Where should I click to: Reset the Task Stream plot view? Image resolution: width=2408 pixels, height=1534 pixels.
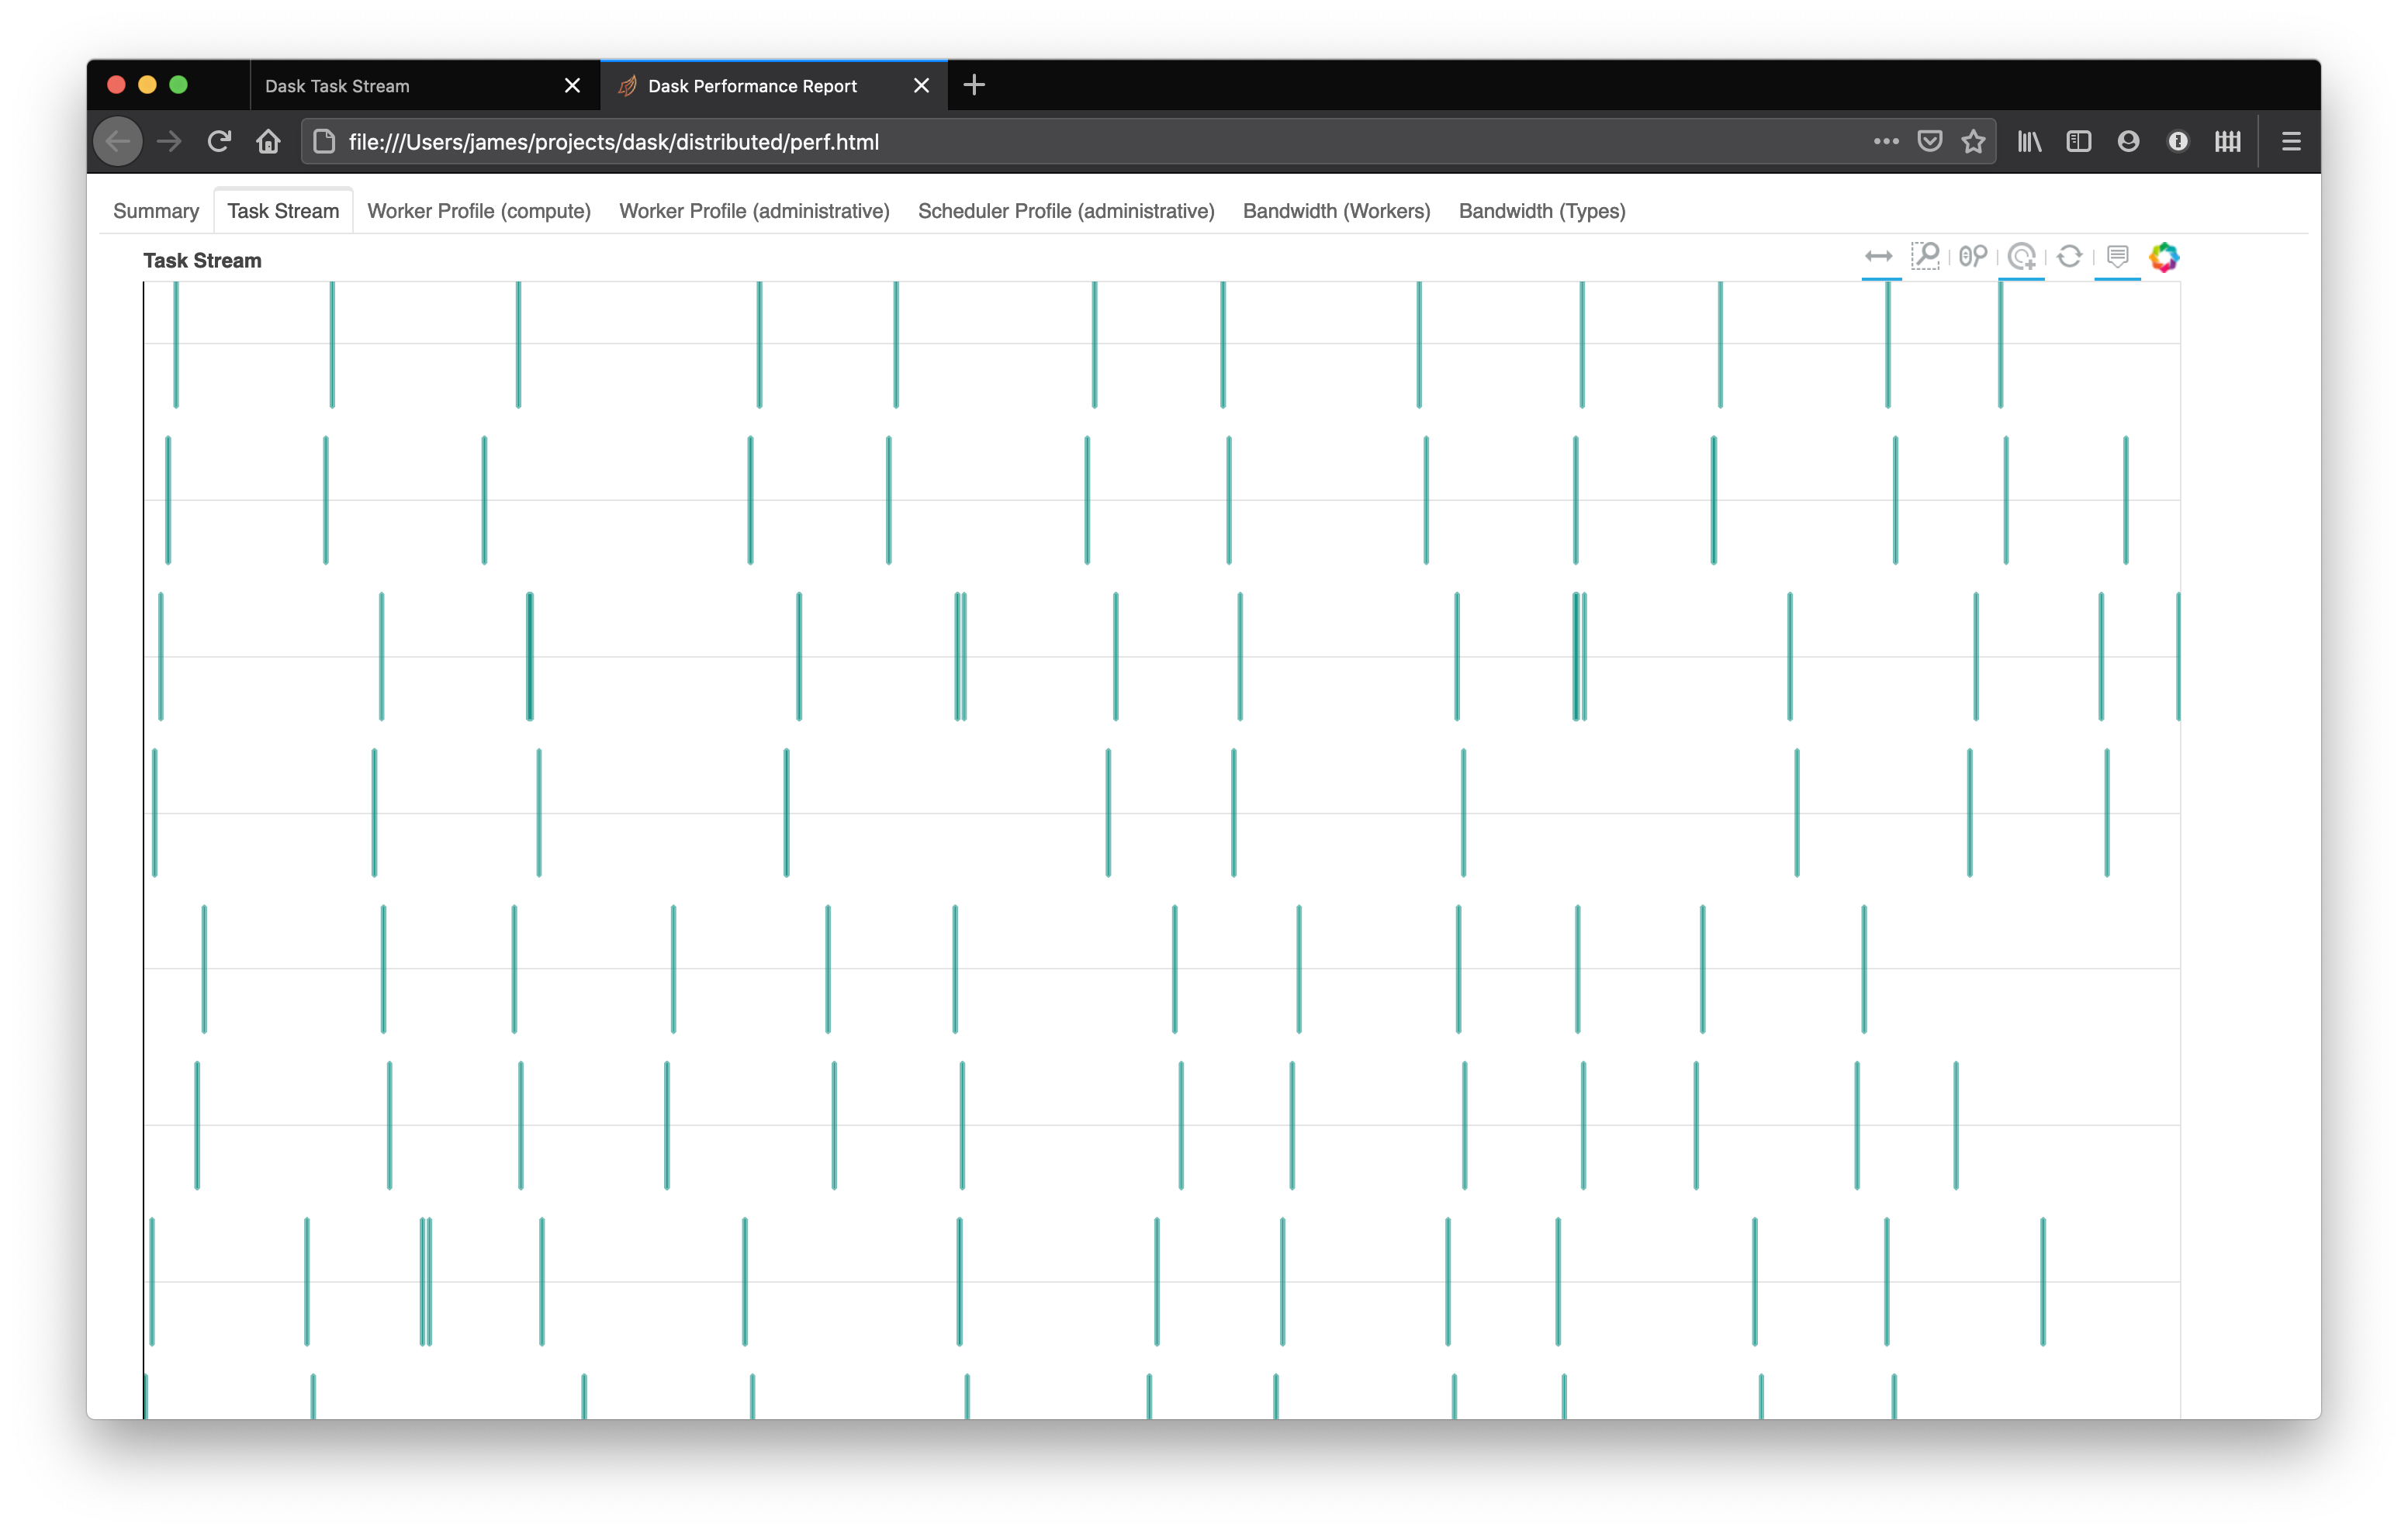(2069, 257)
